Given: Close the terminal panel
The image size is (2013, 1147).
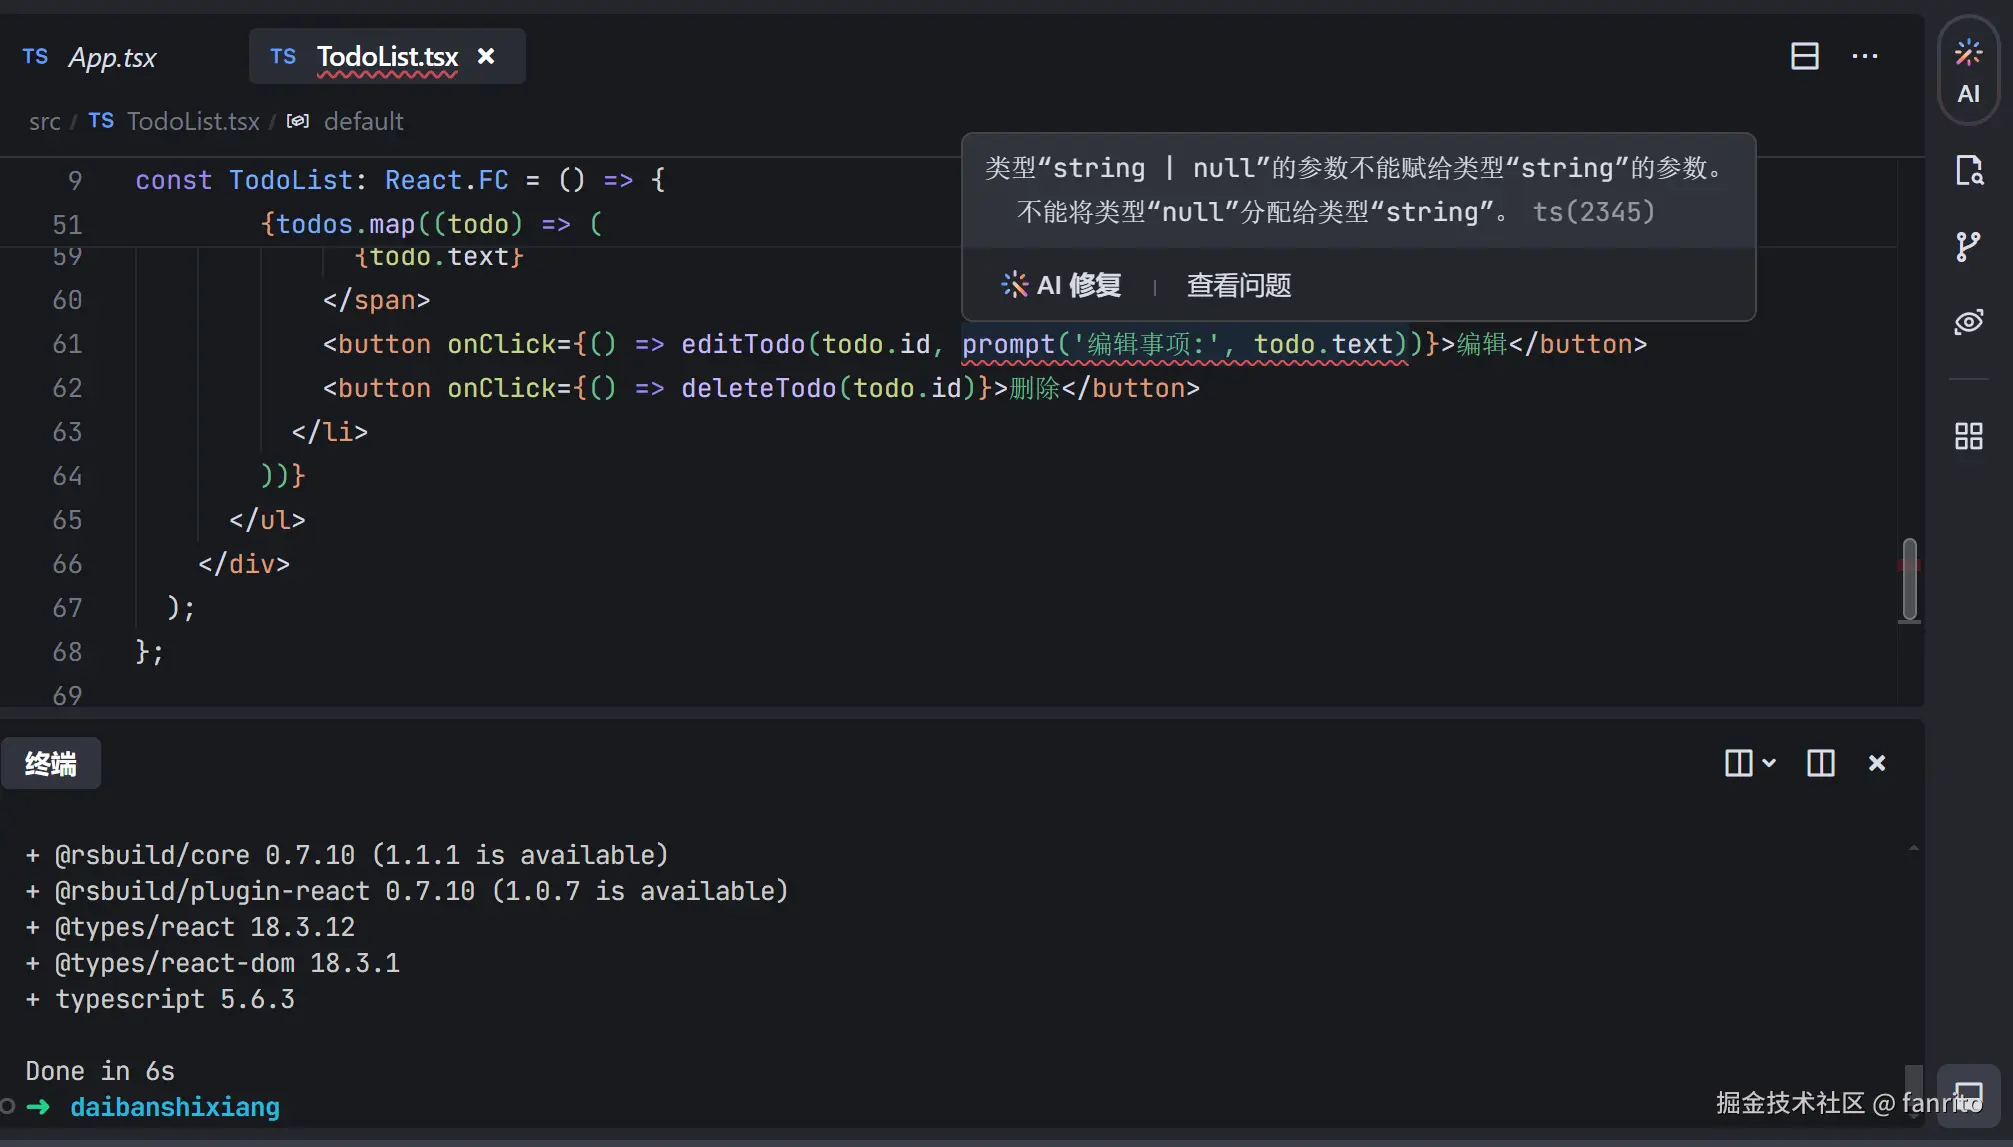Looking at the screenshot, I should pos(1877,763).
